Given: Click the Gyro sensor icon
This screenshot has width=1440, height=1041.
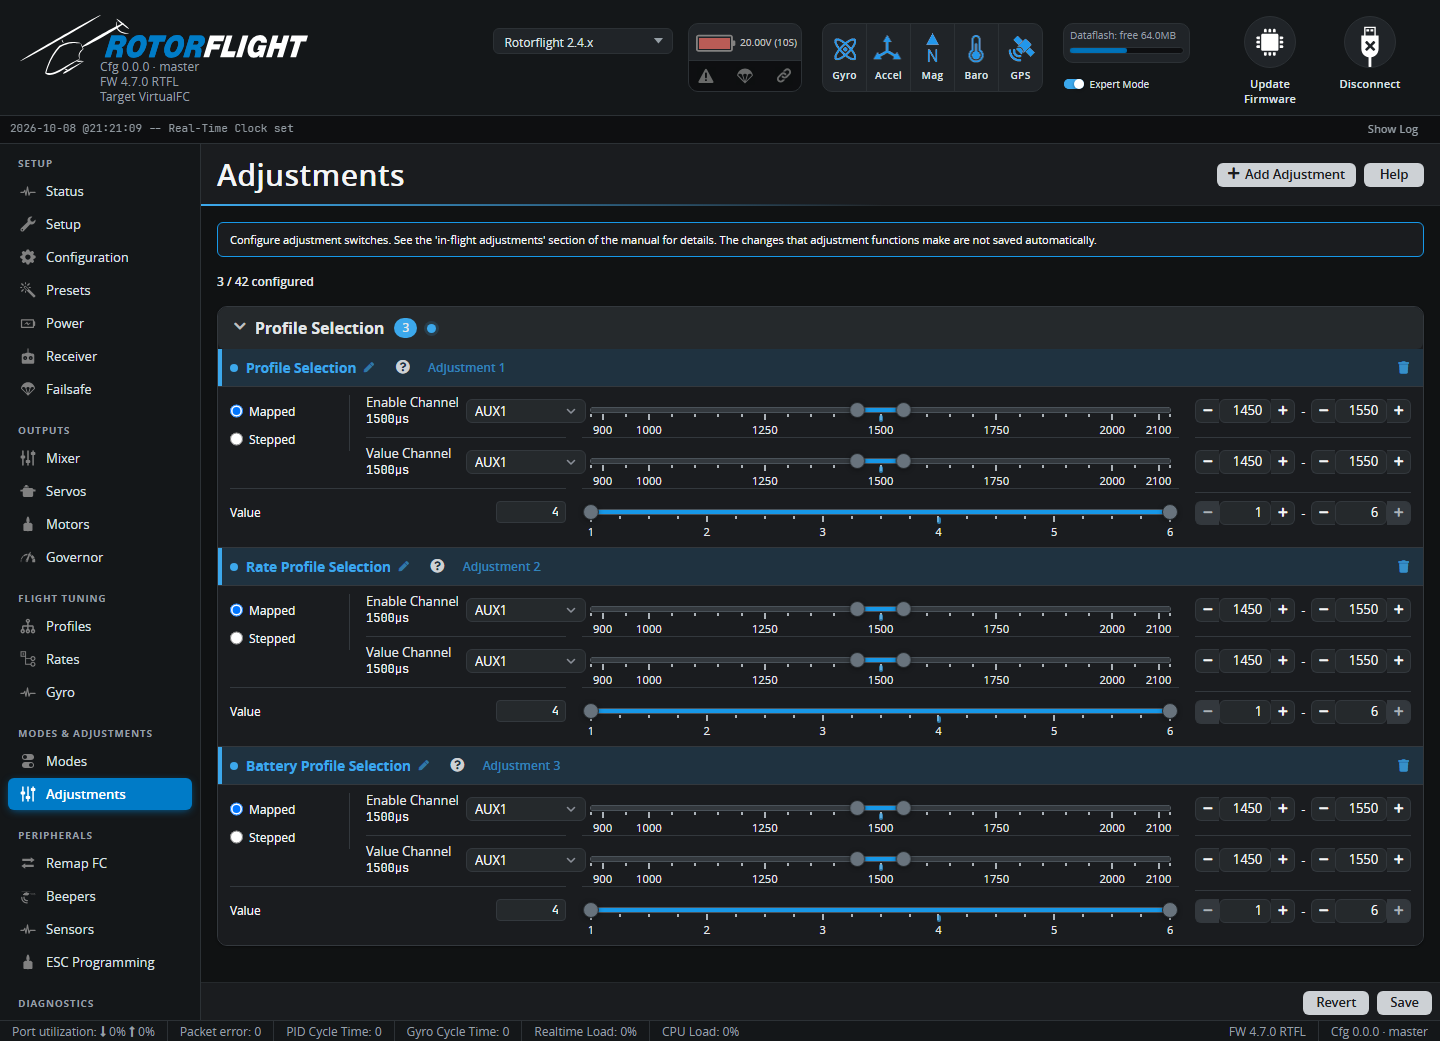Looking at the screenshot, I should [845, 48].
